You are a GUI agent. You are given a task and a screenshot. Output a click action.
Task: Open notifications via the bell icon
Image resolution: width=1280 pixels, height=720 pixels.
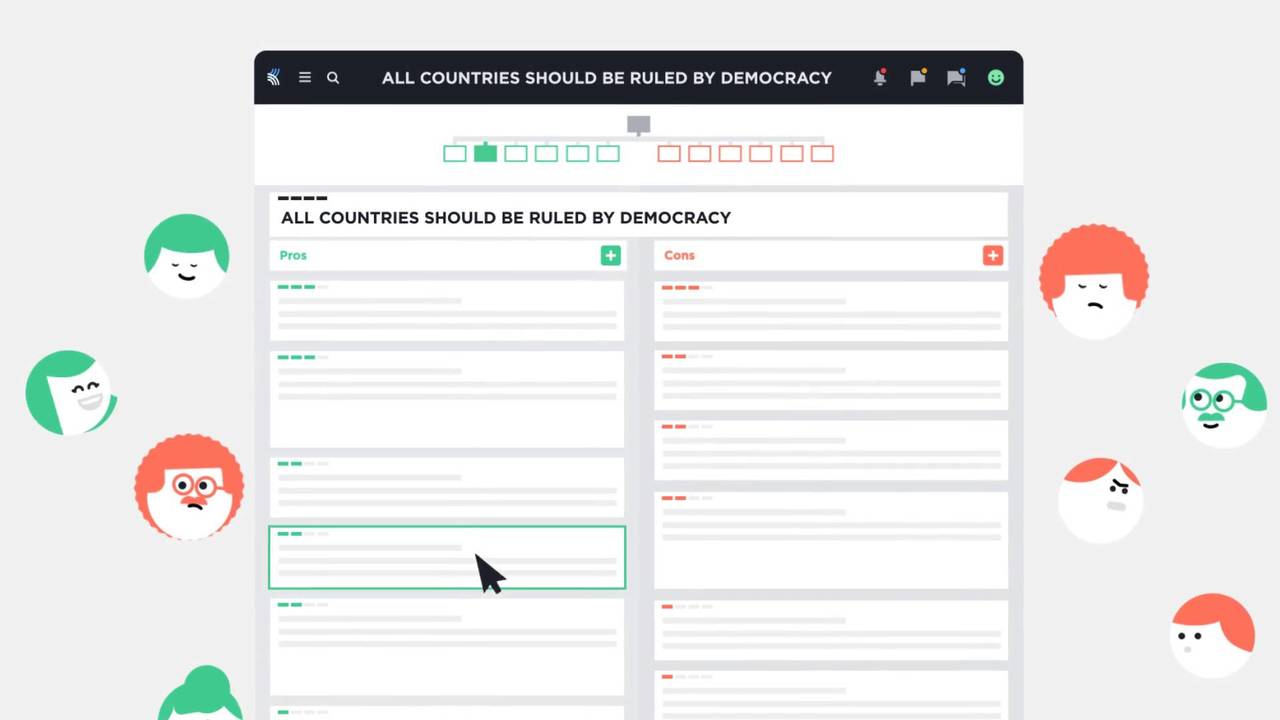(x=880, y=77)
